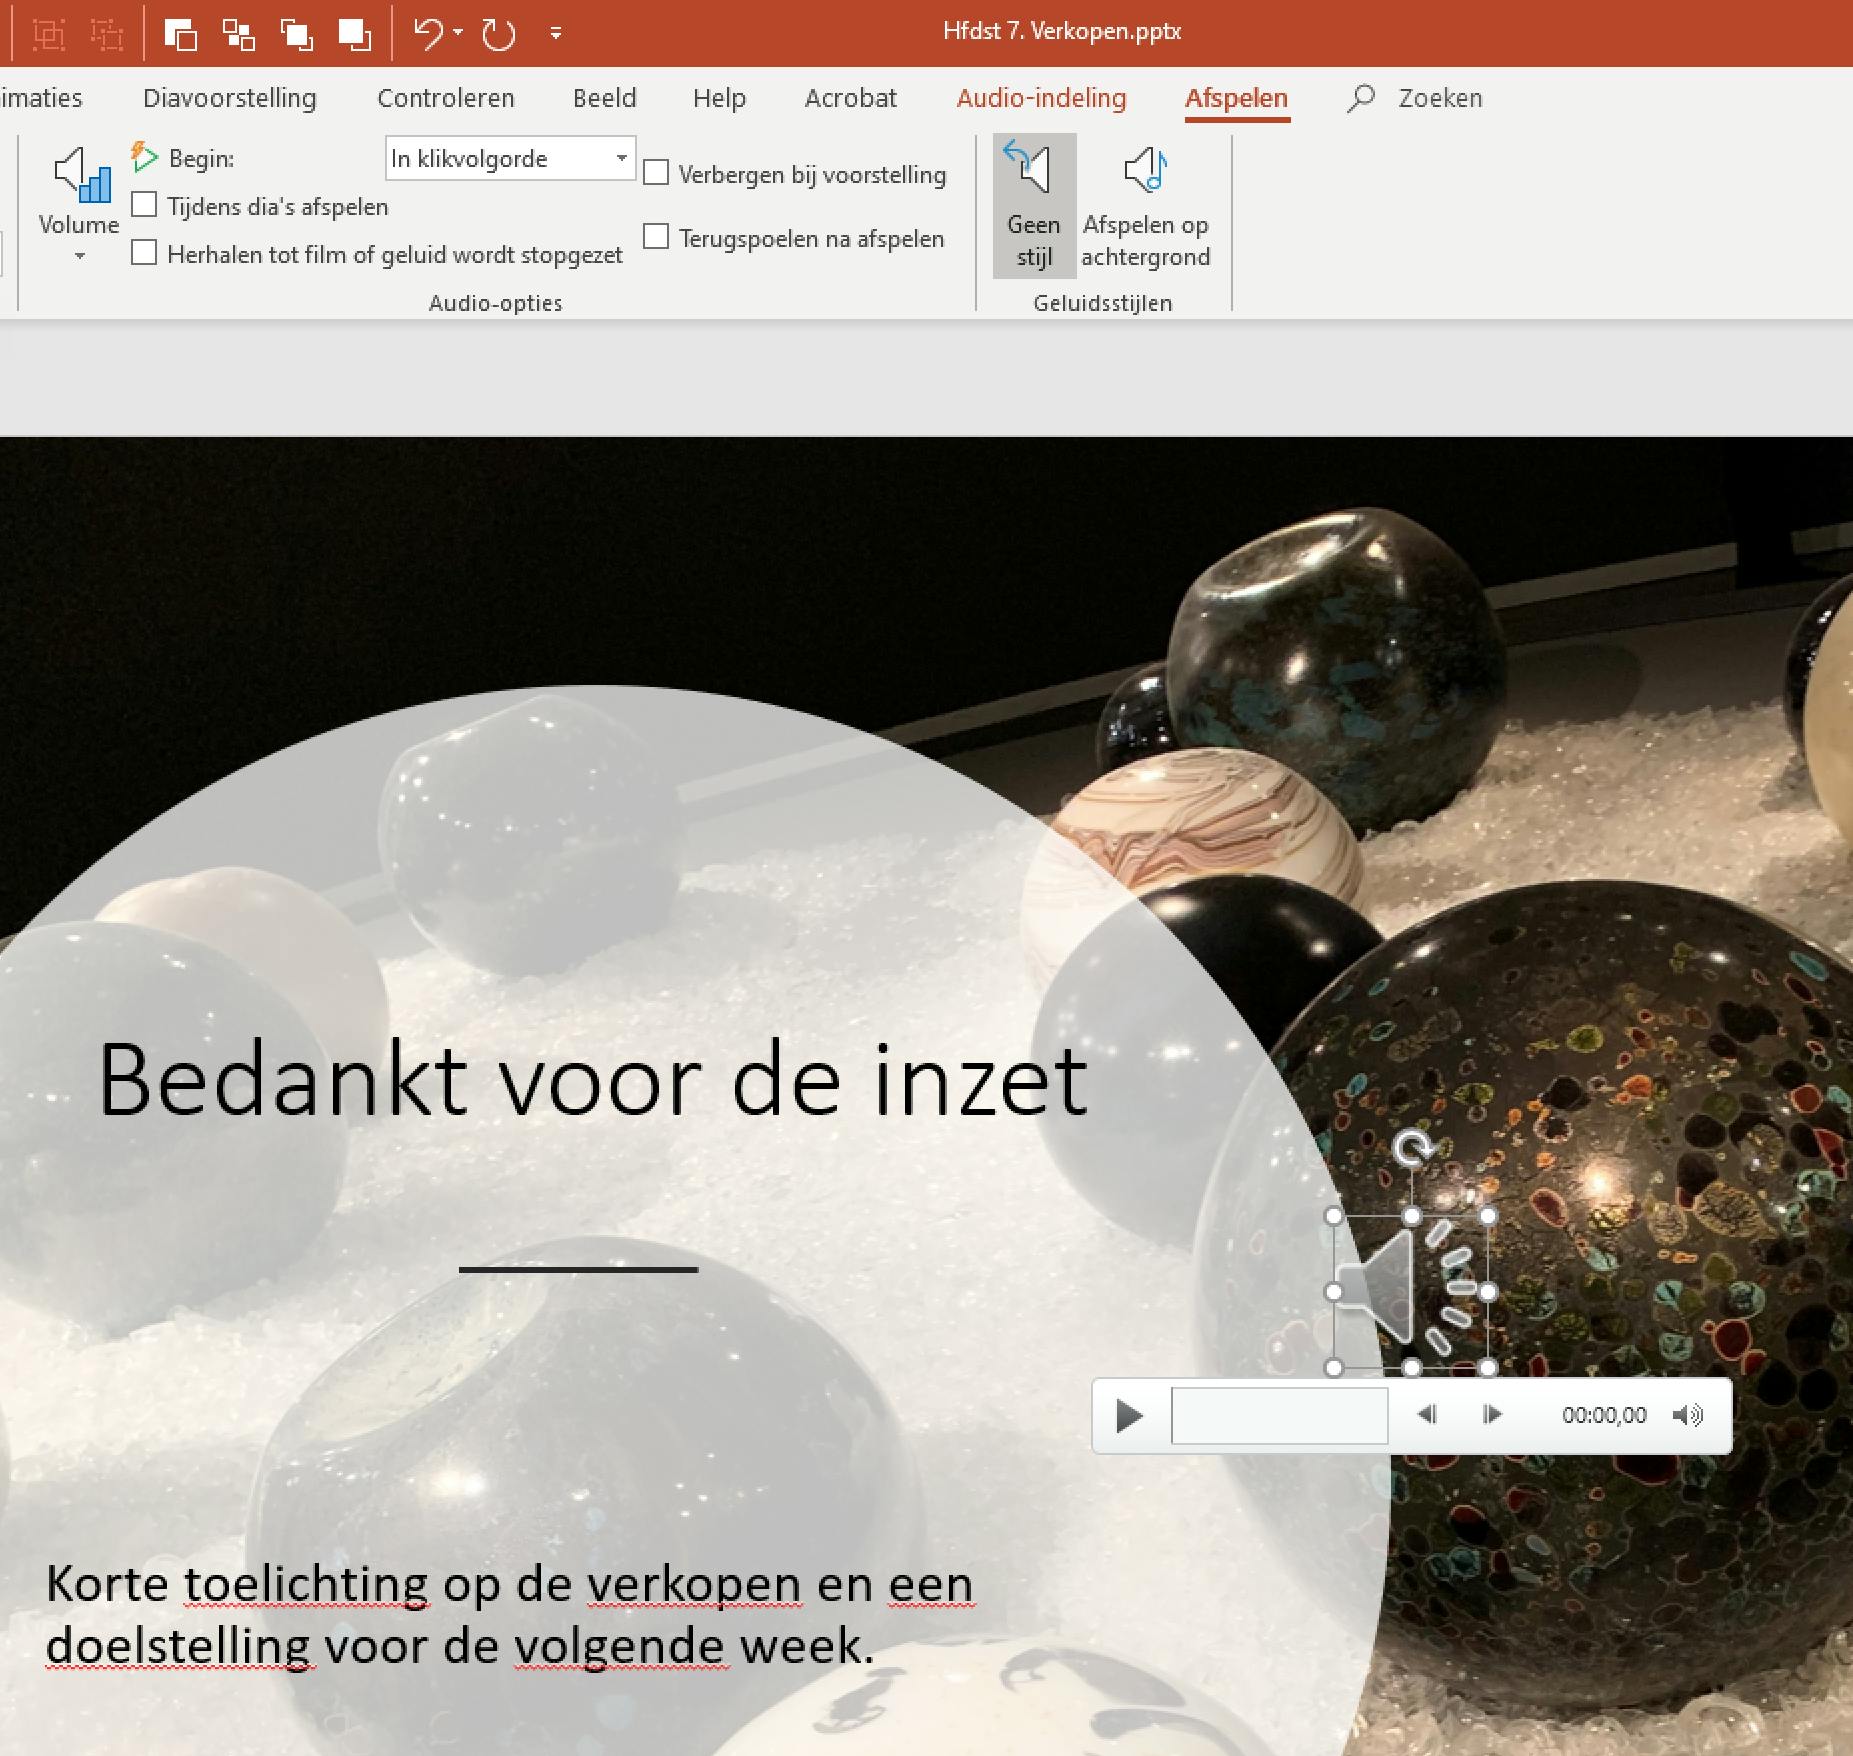Switch to the Diavoorstelling tab
The width and height of the screenshot is (1853, 1756).
click(x=230, y=98)
